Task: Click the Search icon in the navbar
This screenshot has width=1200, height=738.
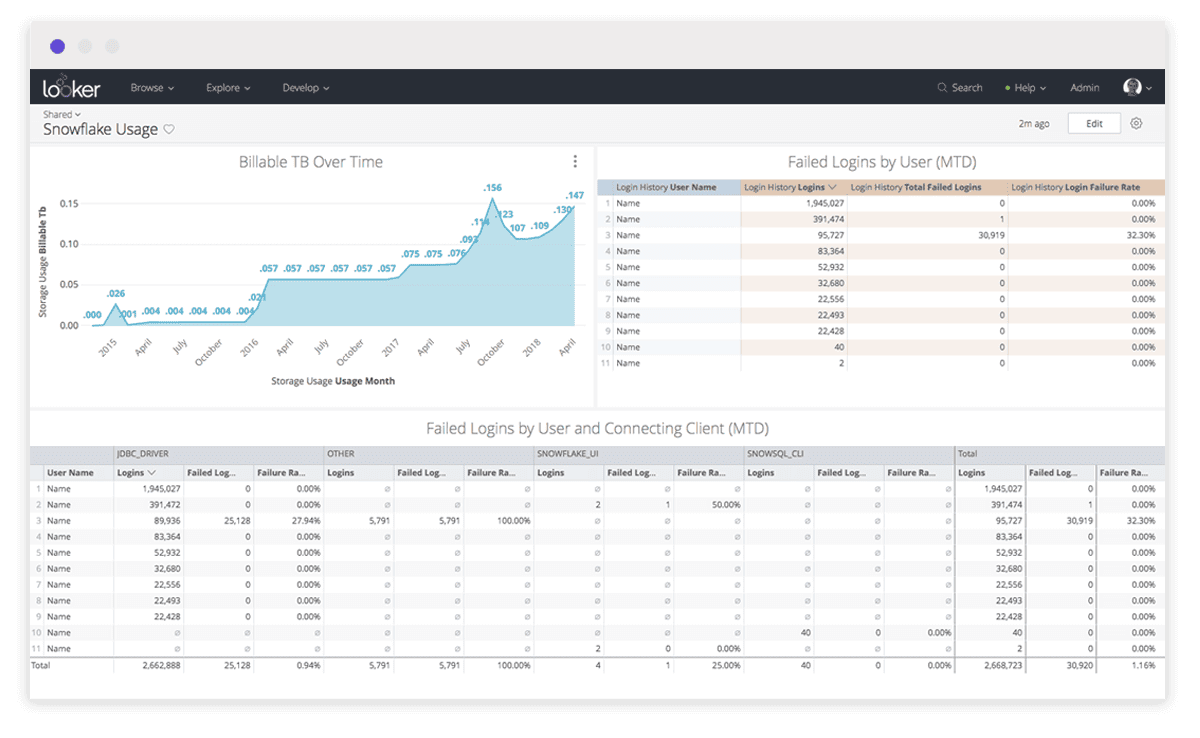Action: (941, 87)
